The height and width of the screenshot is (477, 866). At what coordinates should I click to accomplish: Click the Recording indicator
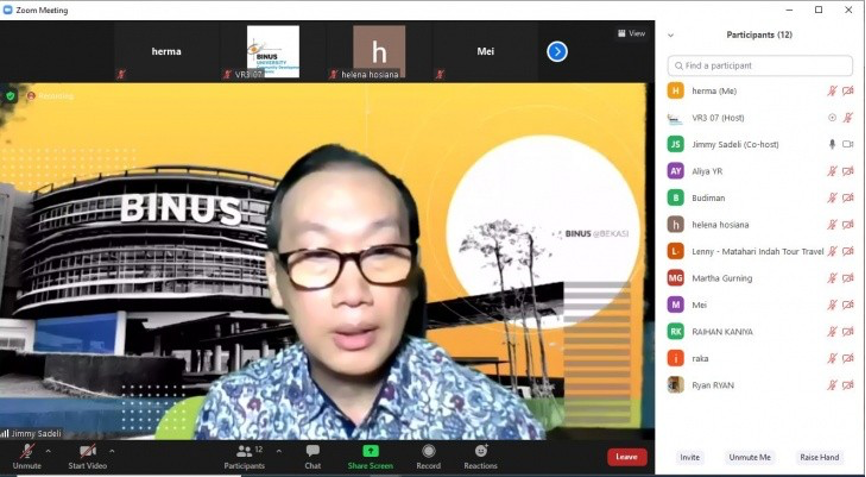tap(50, 96)
